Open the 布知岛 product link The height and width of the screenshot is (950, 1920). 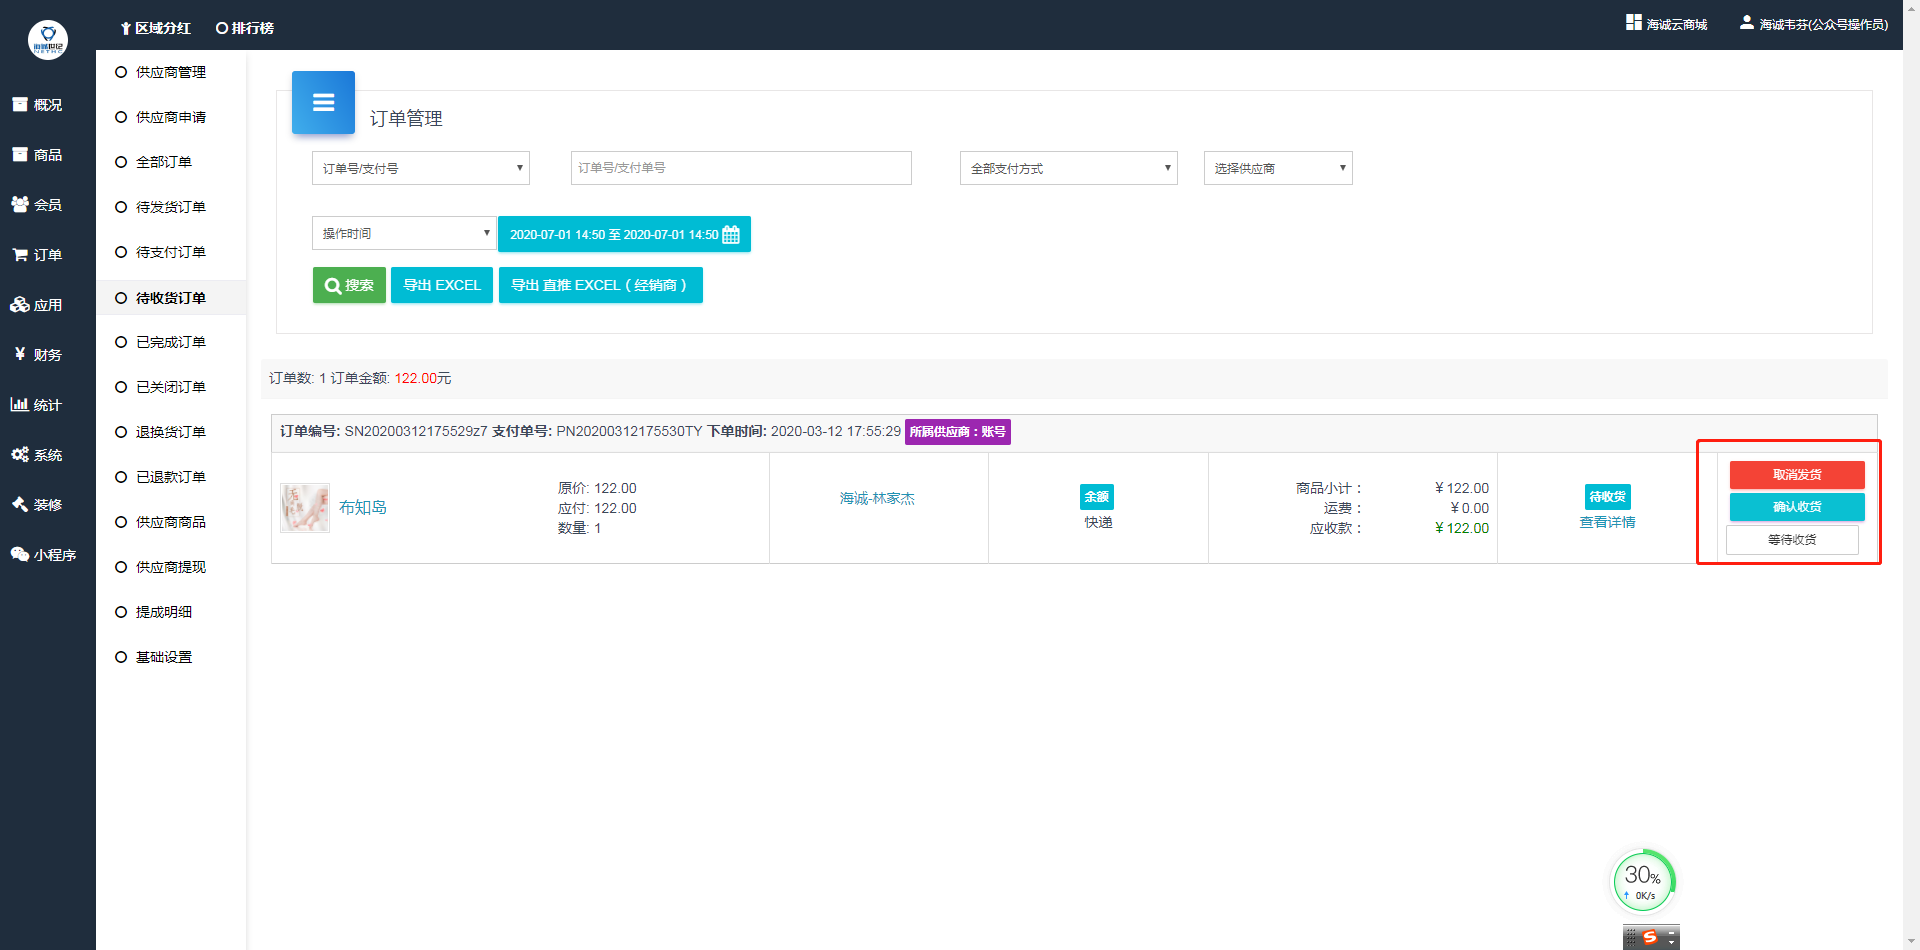[x=363, y=507]
